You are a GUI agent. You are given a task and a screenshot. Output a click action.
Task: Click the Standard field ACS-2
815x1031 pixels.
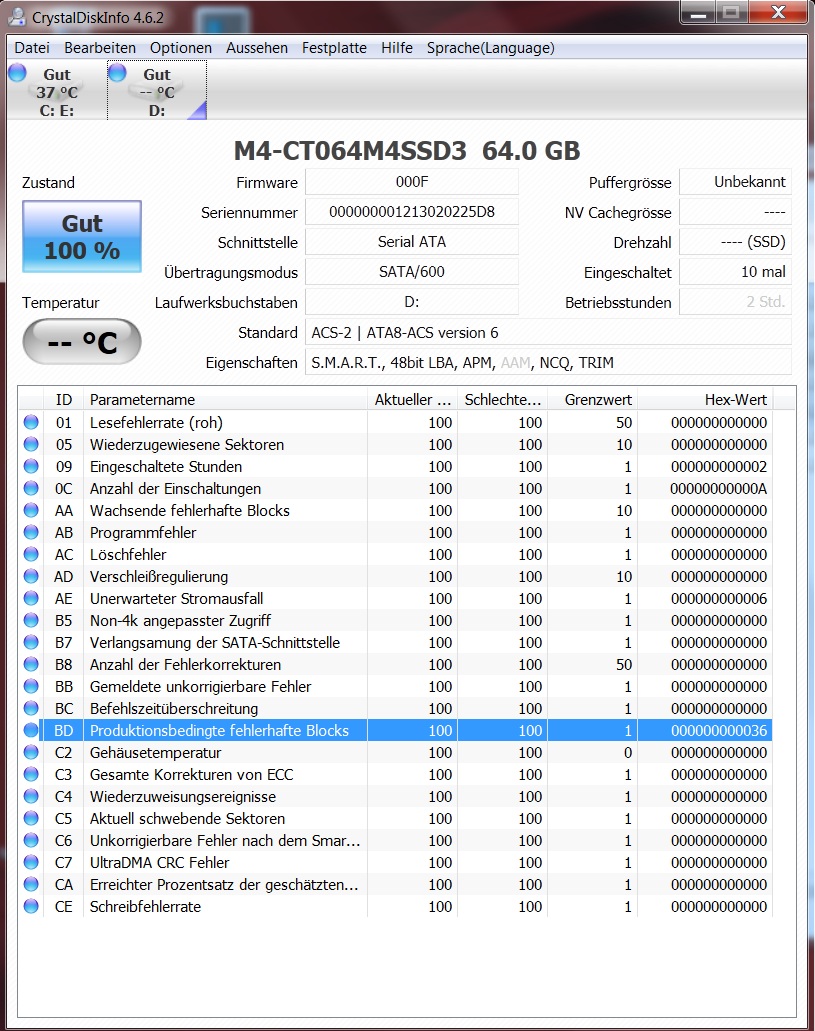point(548,332)
